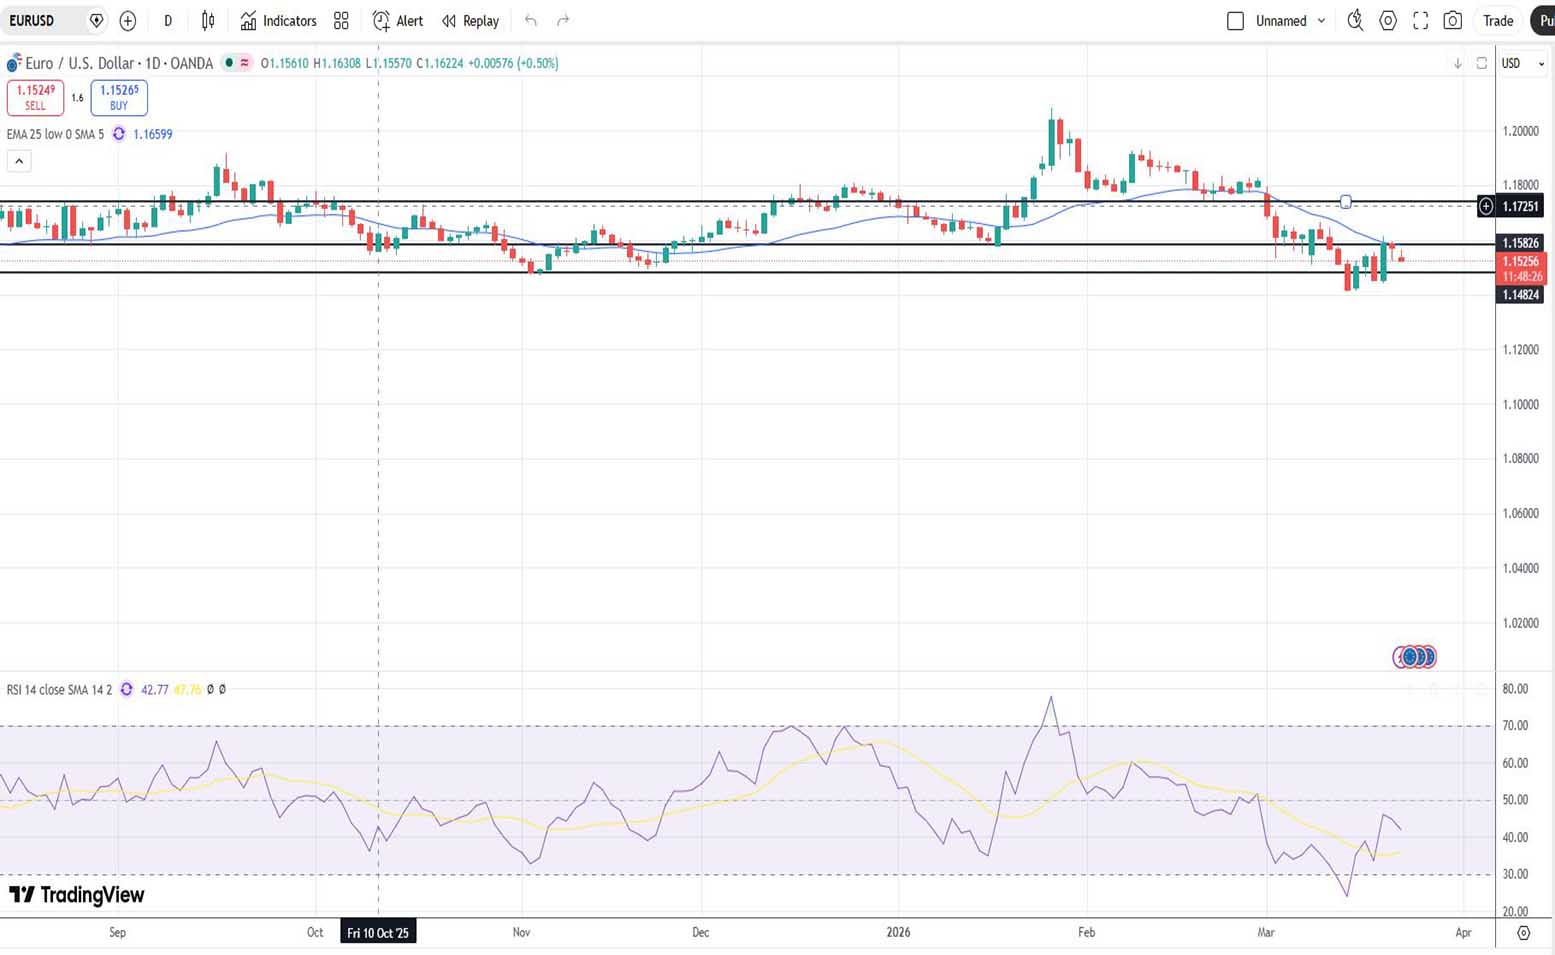Open chart settings gear beside the time axis
Screen dimensions: 1555x955
point(1523,932)
